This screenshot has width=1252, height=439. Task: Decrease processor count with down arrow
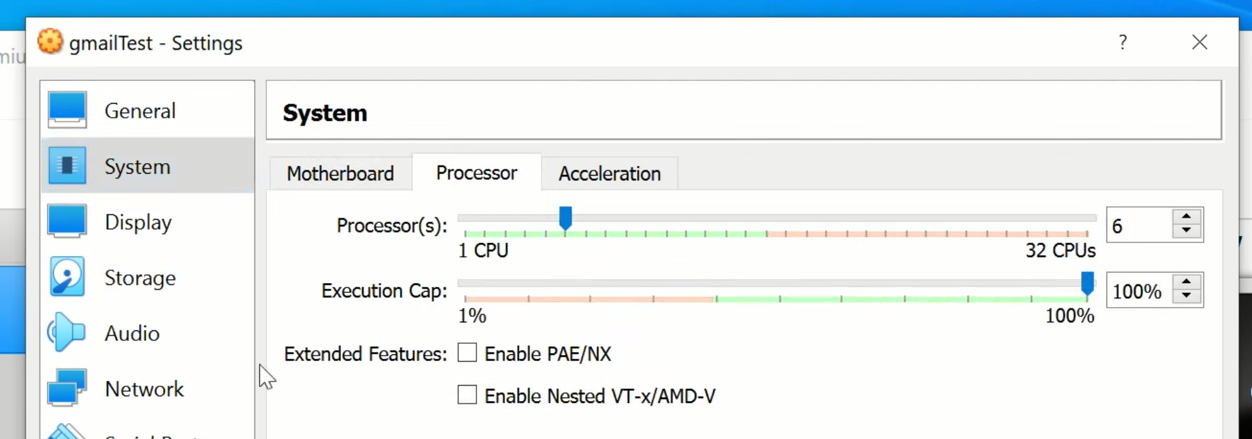tap(1187, 232)
